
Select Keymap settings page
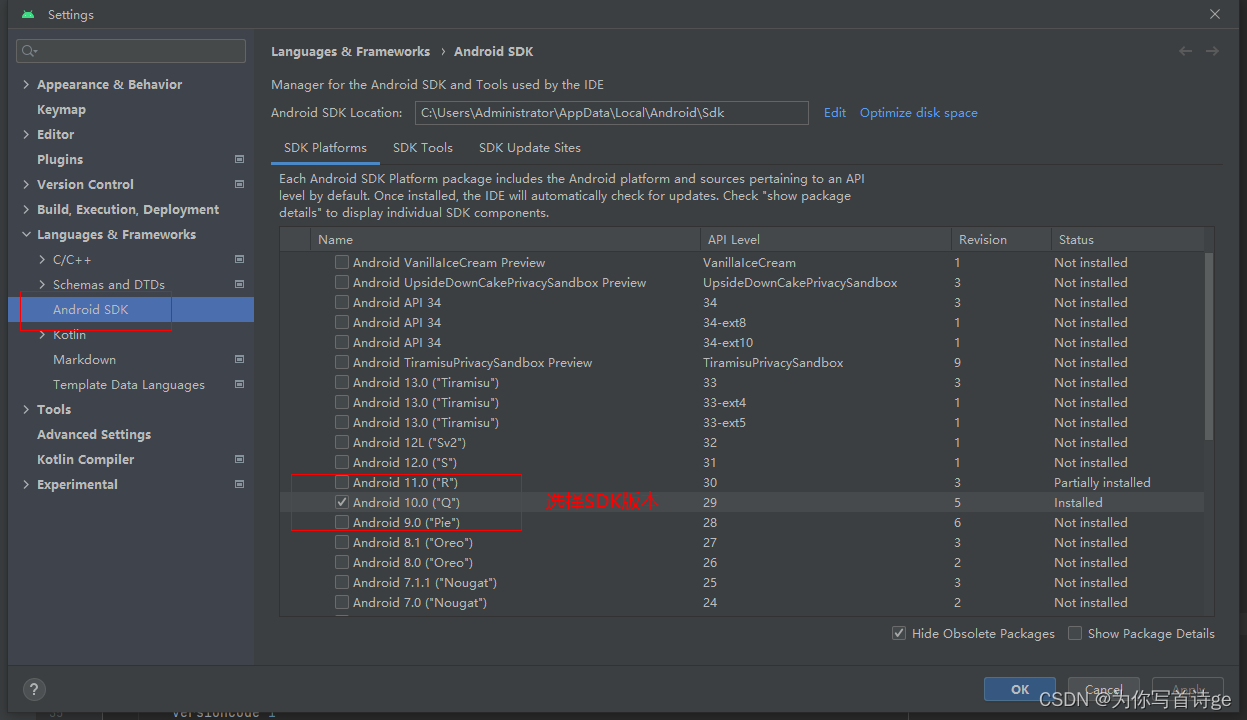(x=61, y=110)
